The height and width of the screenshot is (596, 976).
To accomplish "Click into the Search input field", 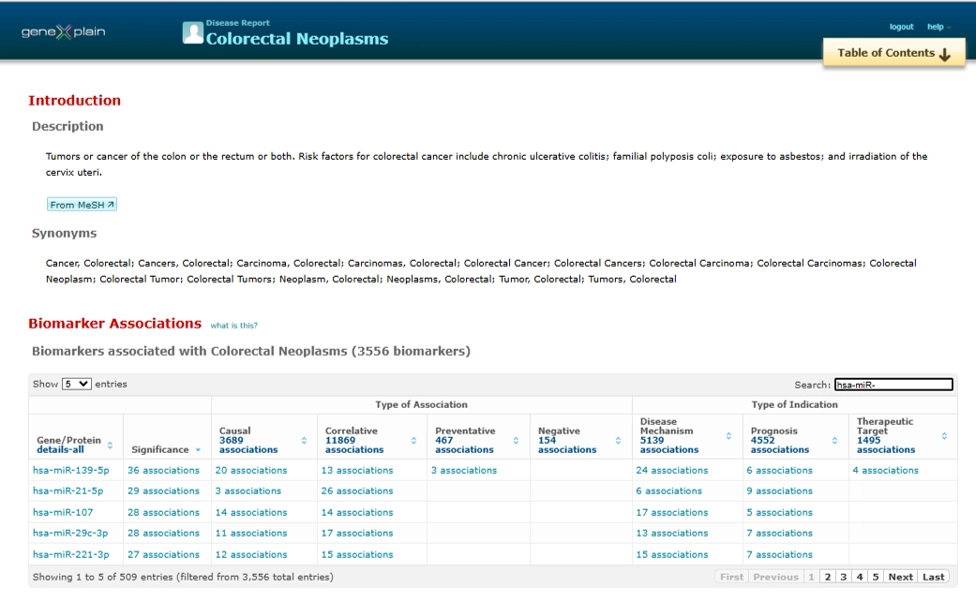I will click(x=893, y=384).
